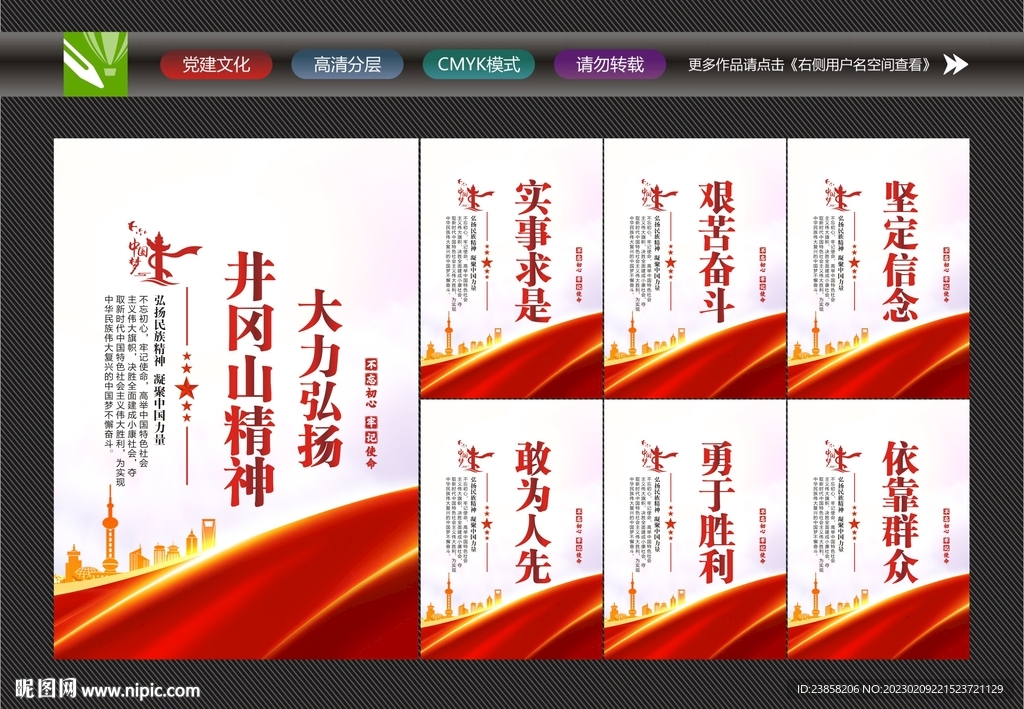Select the 高清分层 tag
The width and height of the screenshot is (1024, 709).
click(348, 66)
